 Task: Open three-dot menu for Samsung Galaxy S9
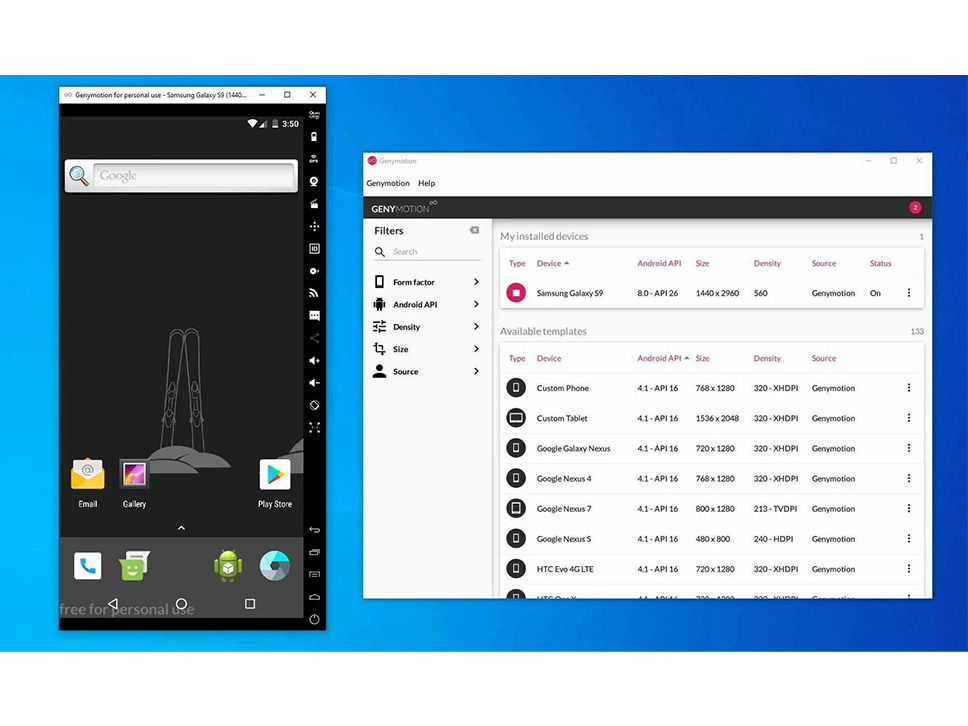pos(909,293)
